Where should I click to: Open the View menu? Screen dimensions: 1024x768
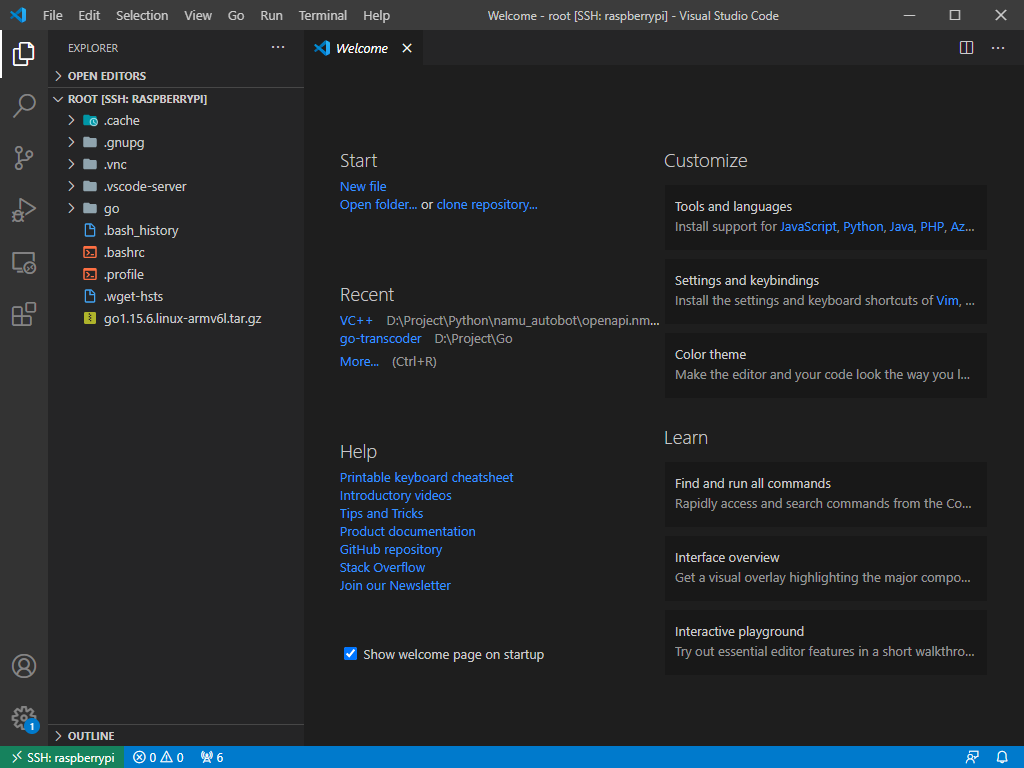pyautogui.click(x=197, y=15)
